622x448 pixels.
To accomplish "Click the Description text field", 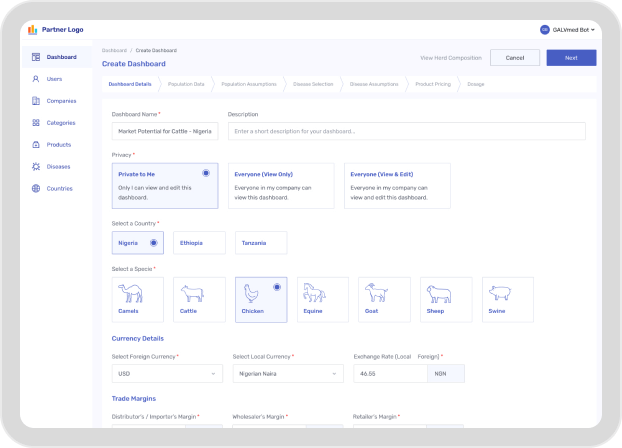I will pos(406,131).
